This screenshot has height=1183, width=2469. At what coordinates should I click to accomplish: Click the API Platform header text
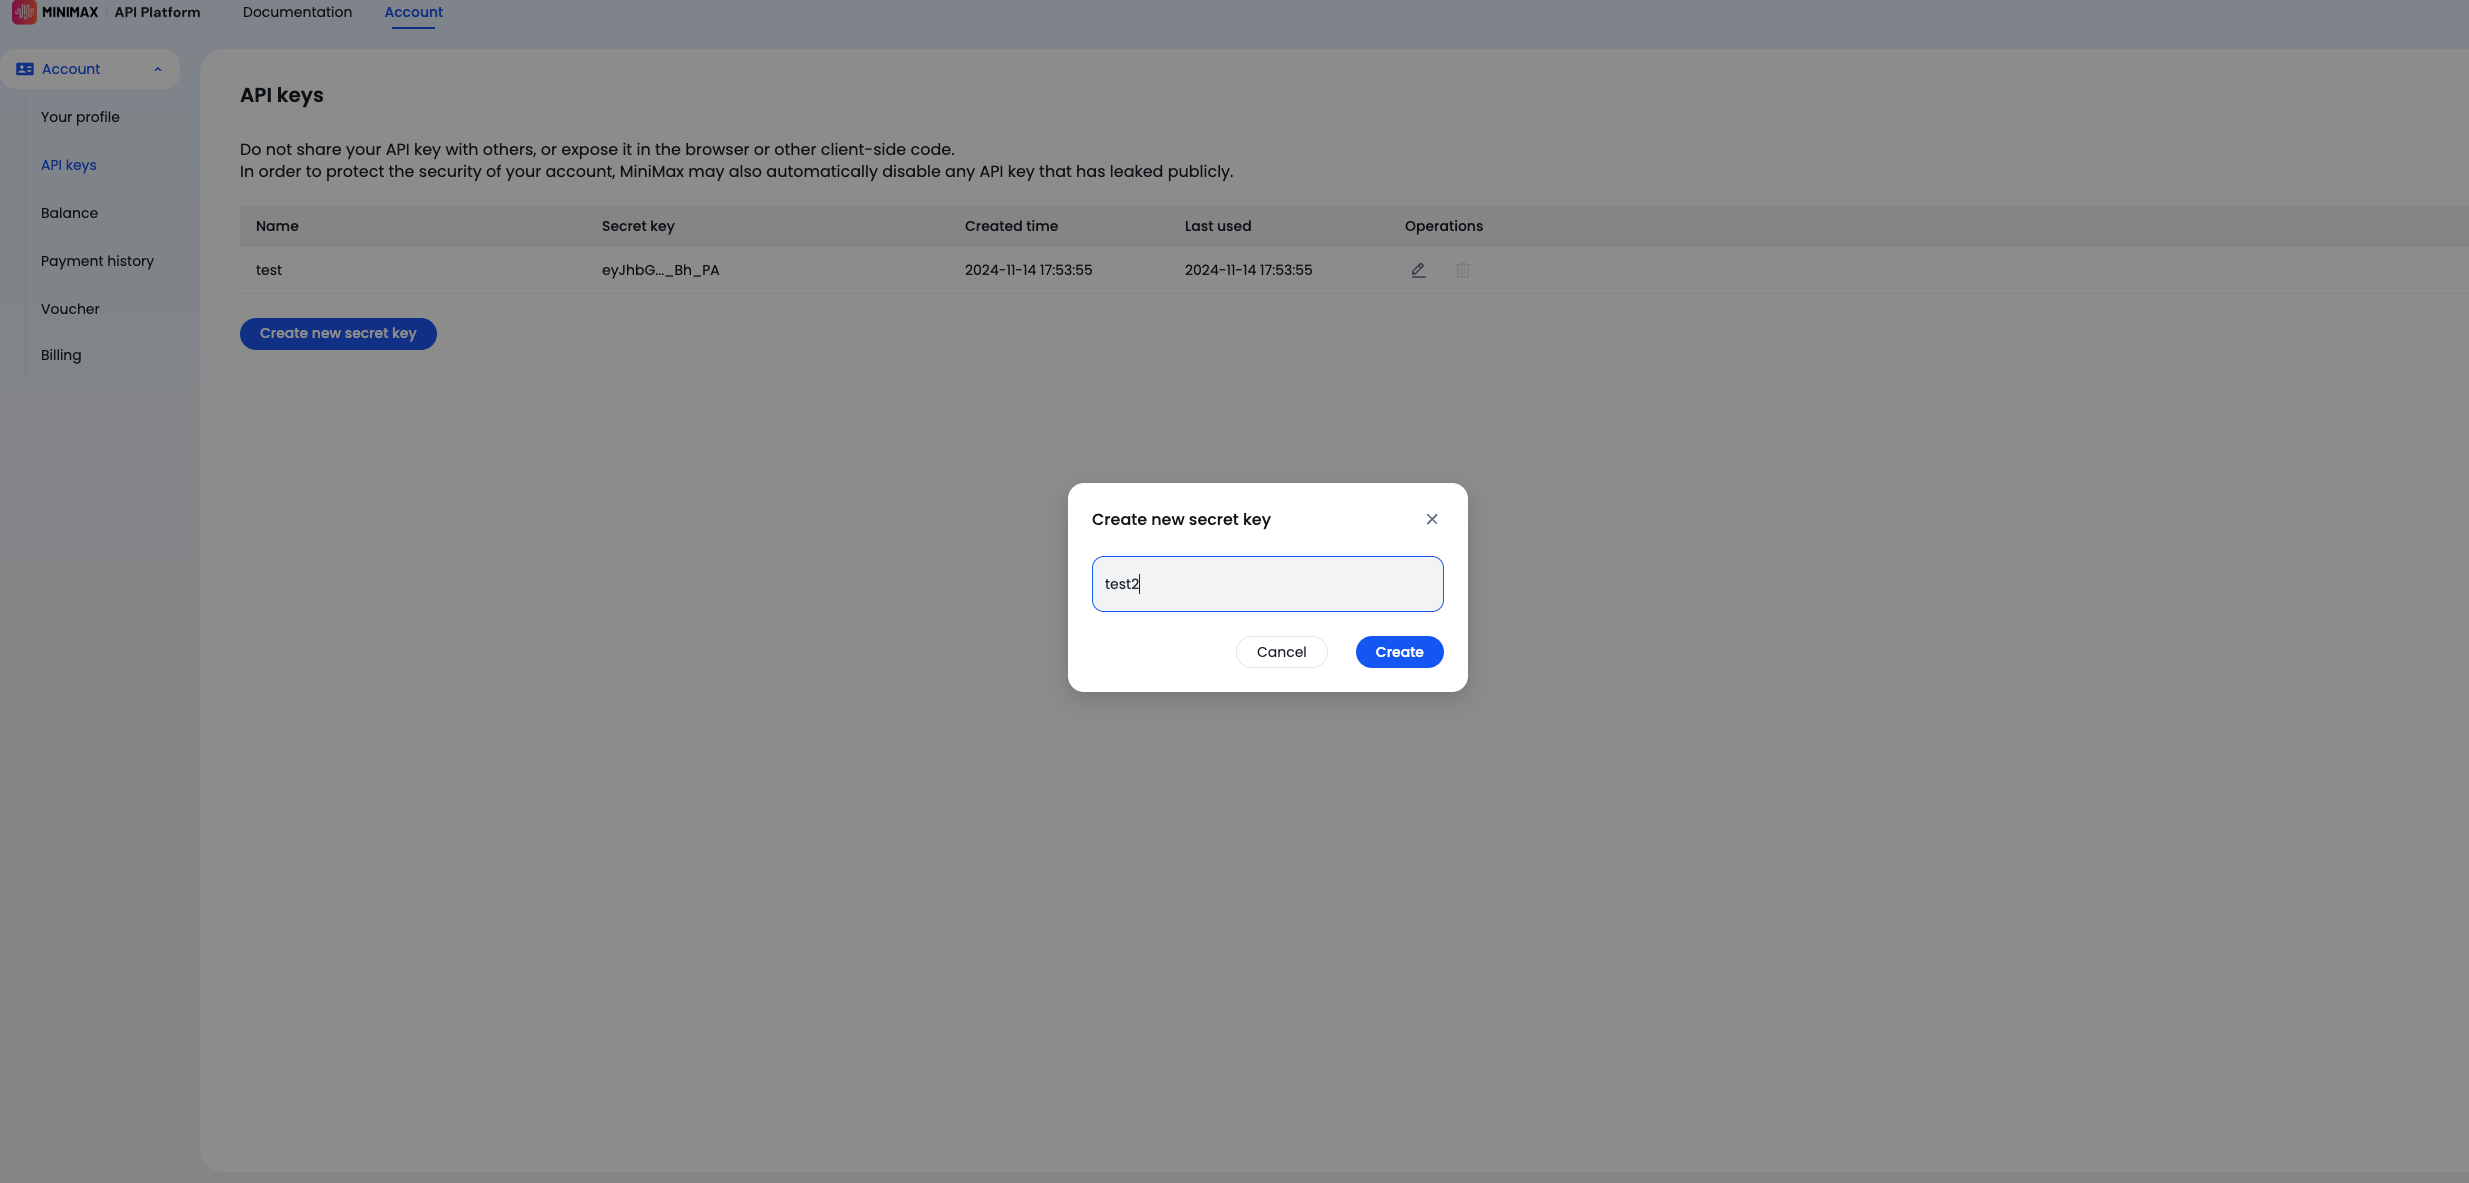(x=157, y=12)
